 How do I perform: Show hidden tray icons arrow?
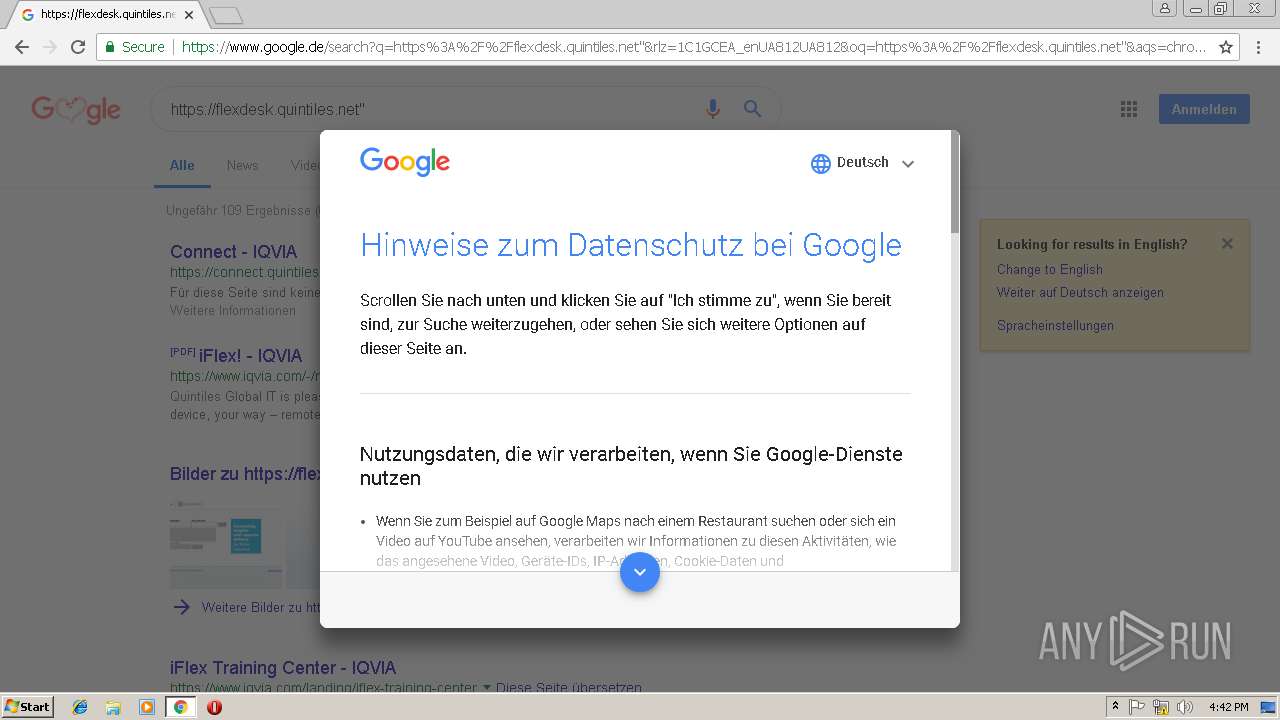(1115, 707)
